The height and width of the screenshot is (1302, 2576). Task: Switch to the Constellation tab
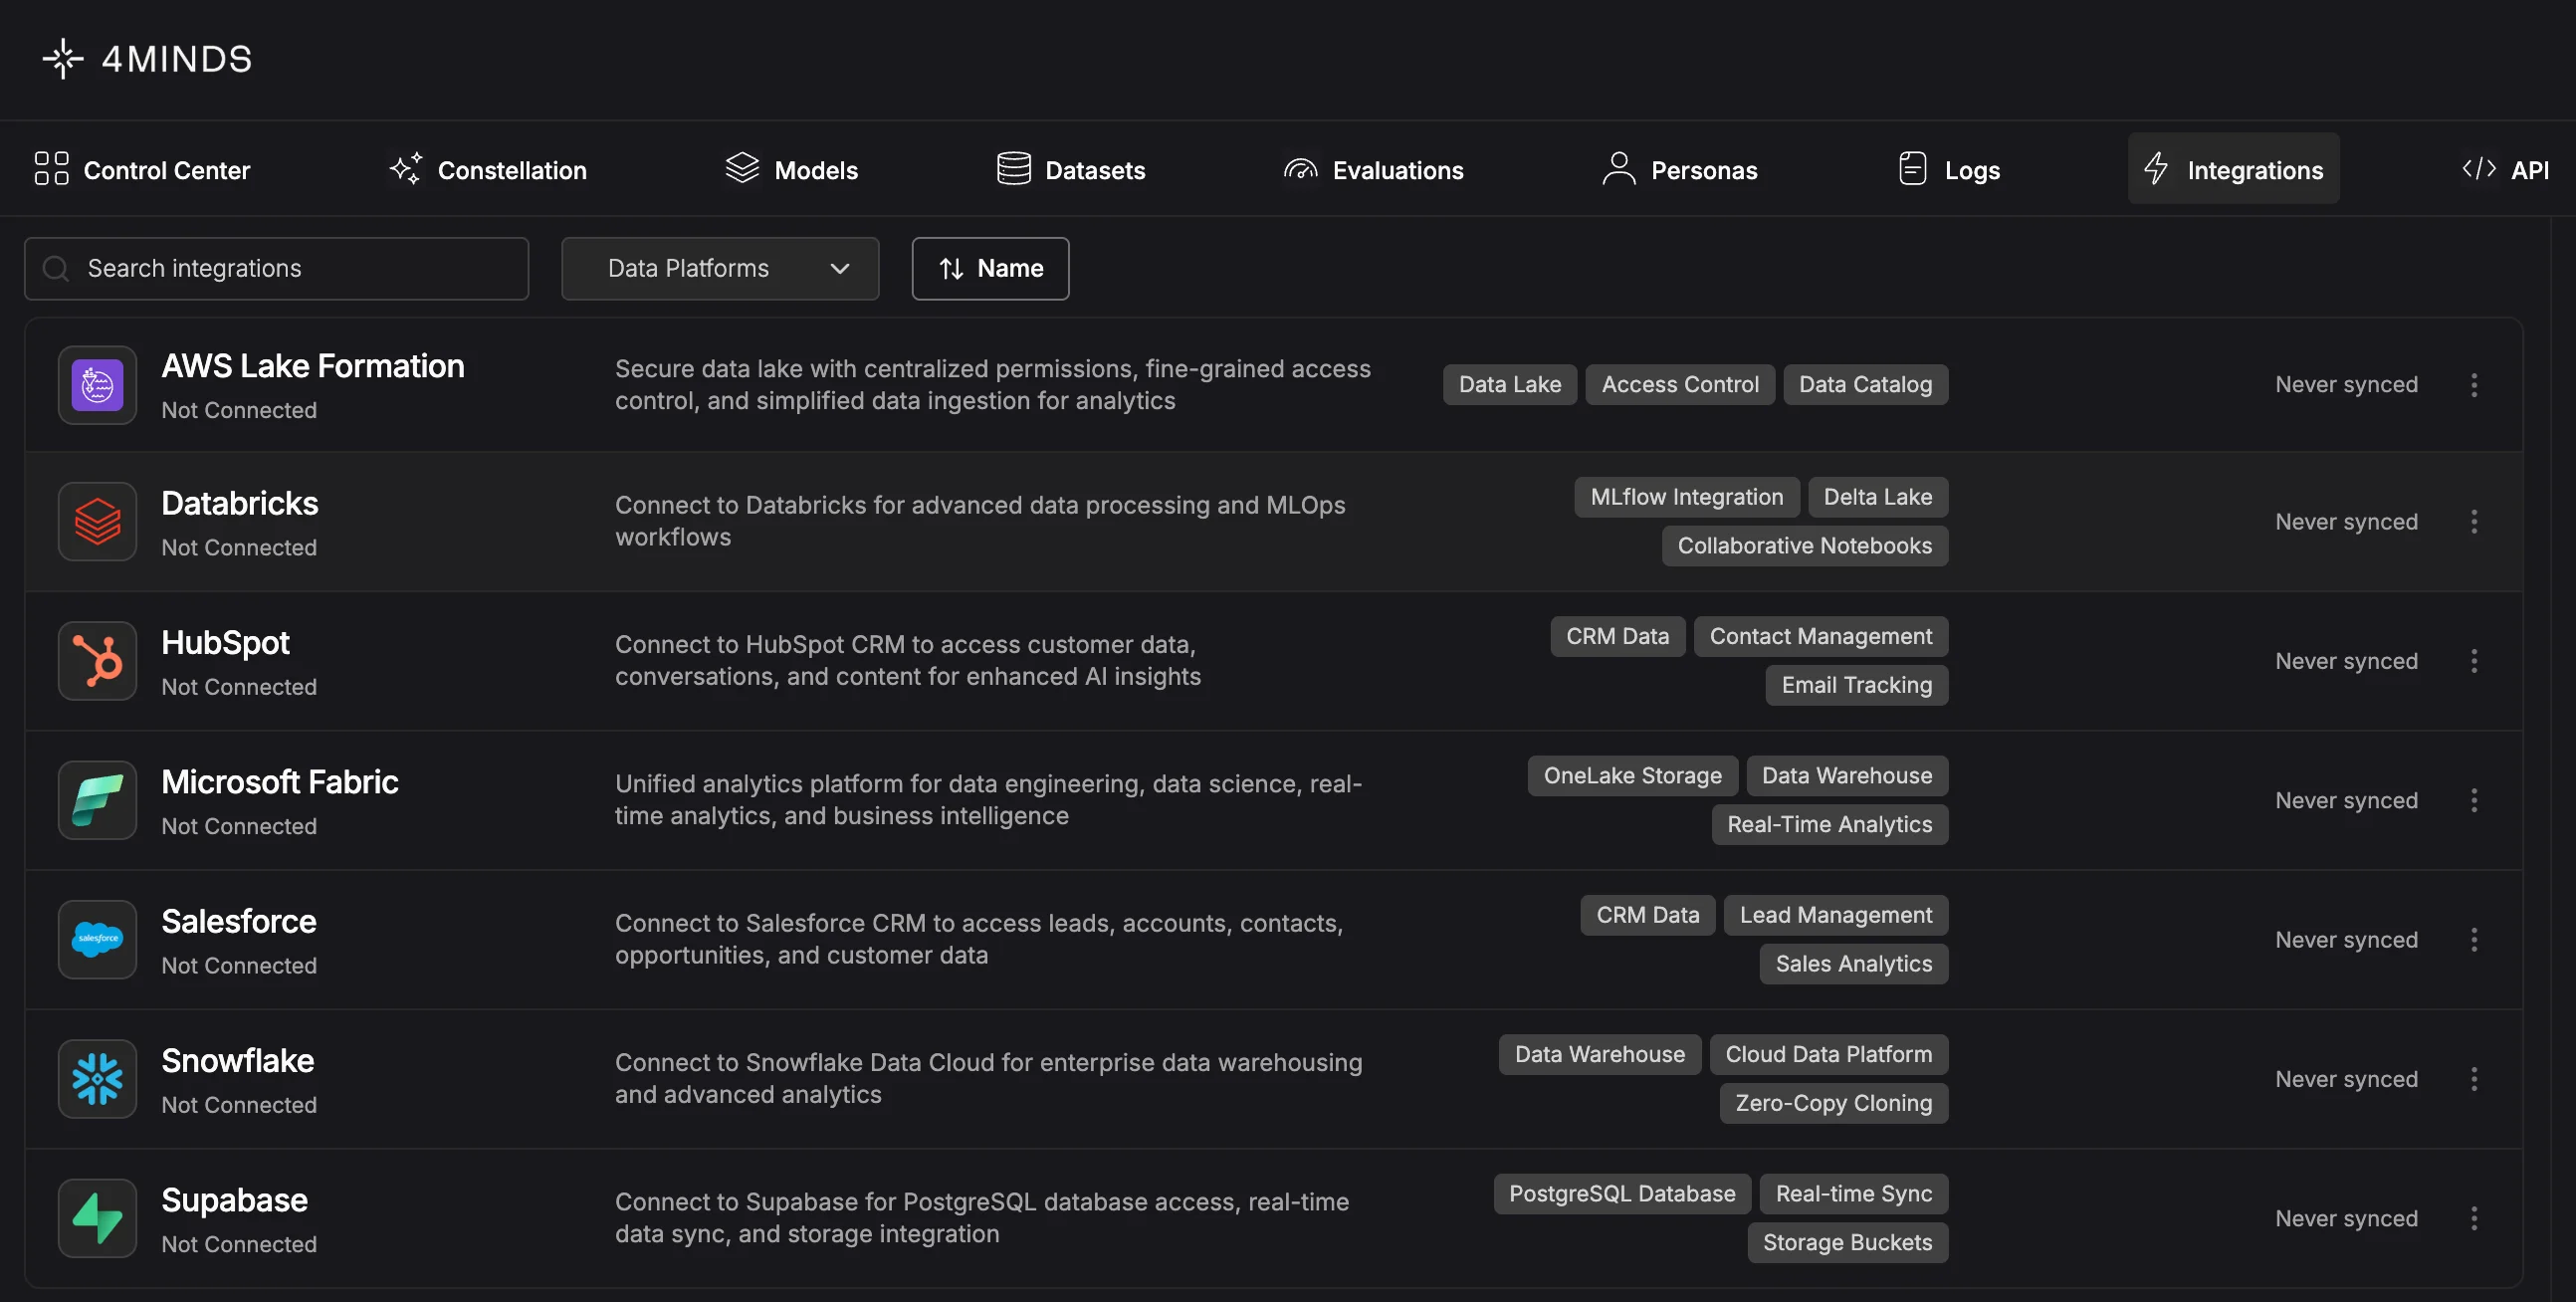click(488, 169)
